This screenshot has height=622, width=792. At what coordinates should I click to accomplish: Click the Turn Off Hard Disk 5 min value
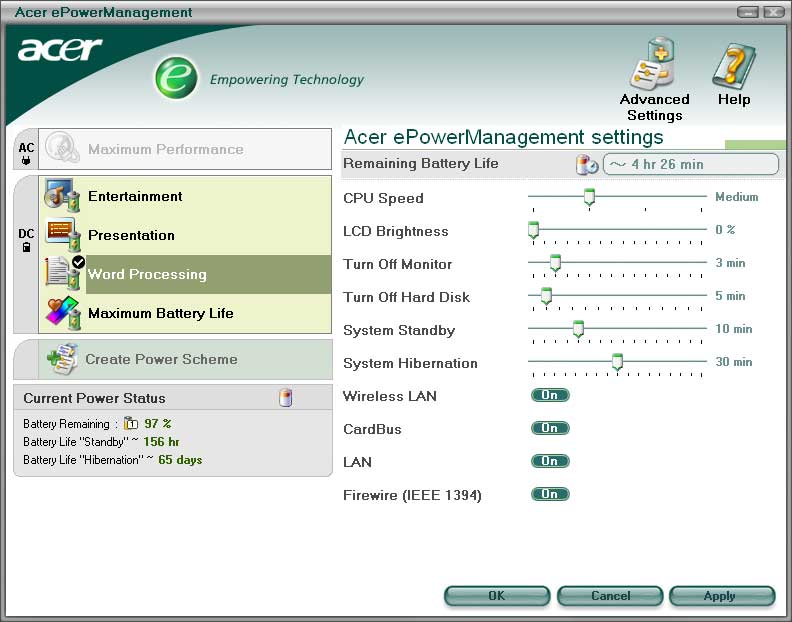730,296
